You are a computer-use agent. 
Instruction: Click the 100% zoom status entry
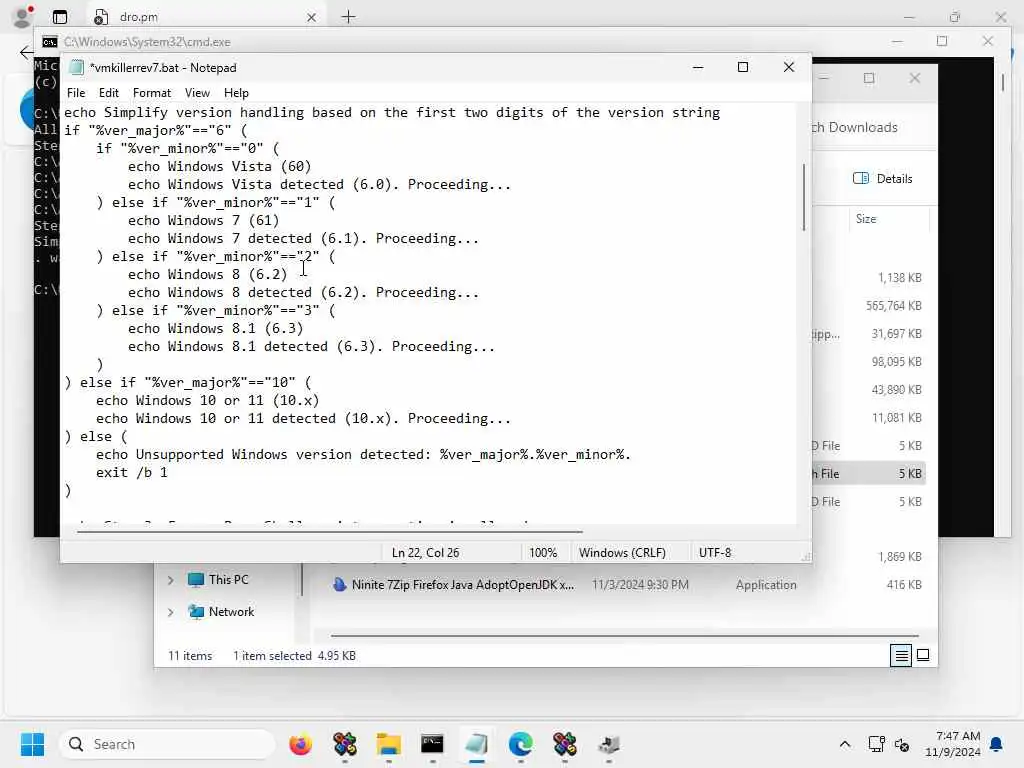coord(543,552)
